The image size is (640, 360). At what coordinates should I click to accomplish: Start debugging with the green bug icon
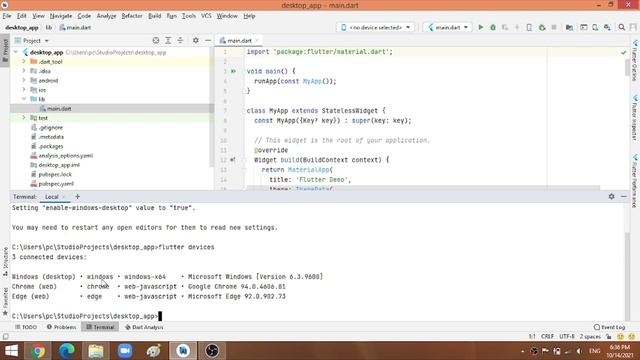click(493, 27)
